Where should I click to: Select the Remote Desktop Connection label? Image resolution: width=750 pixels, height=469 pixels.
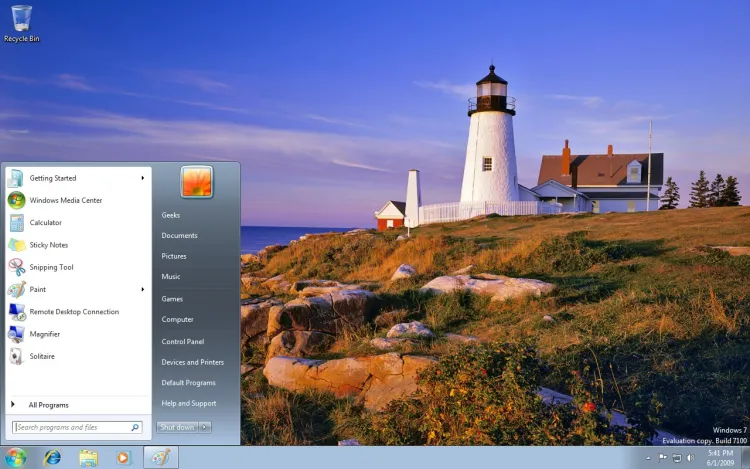74,312
